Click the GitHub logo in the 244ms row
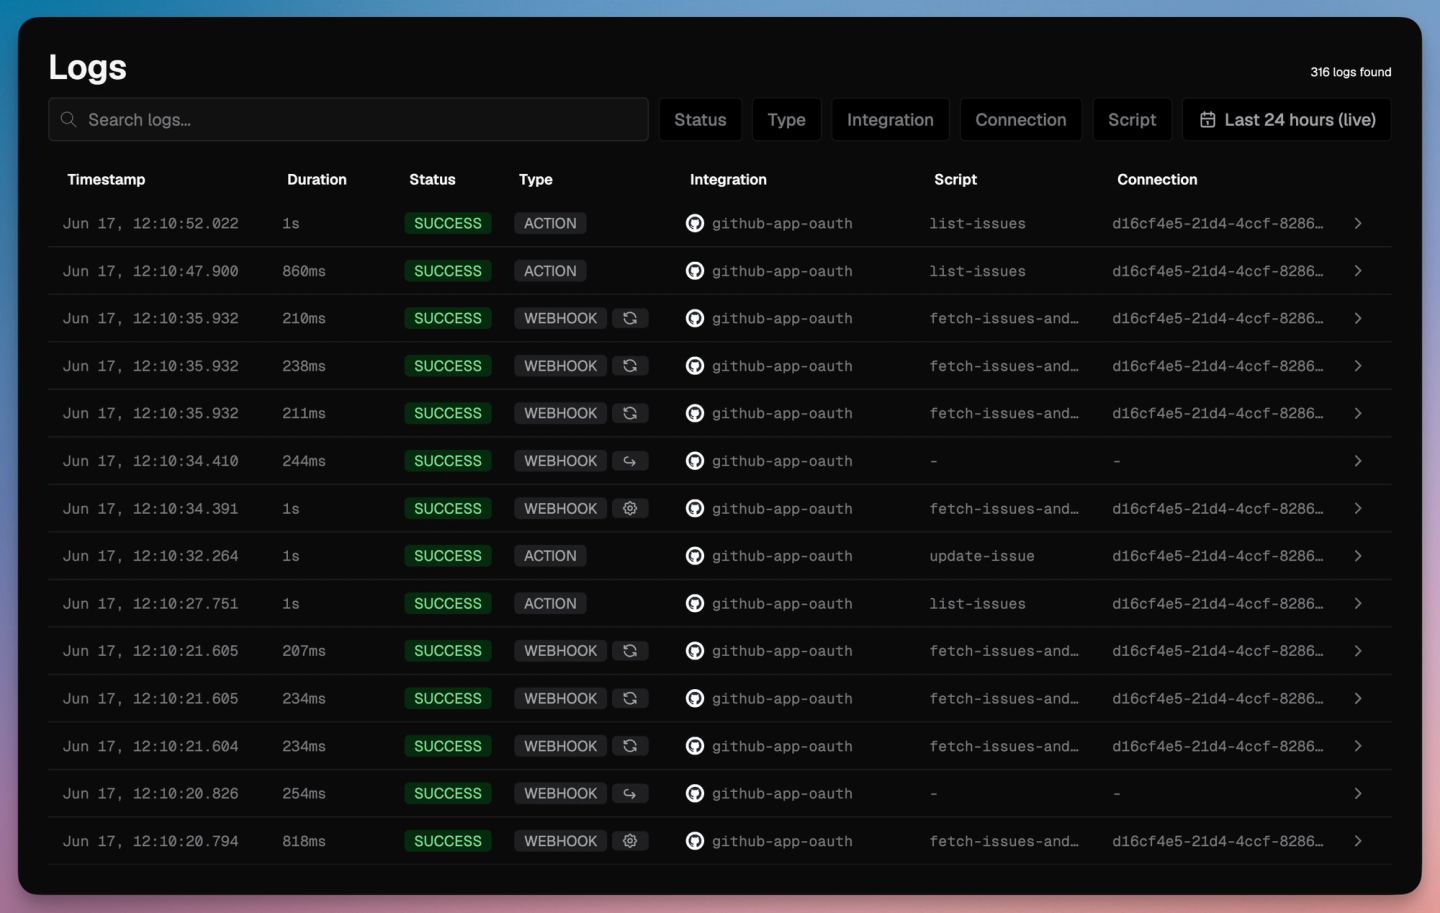Image resolution: width=1440 pixels, height=913 pixels. coord(695,461)
